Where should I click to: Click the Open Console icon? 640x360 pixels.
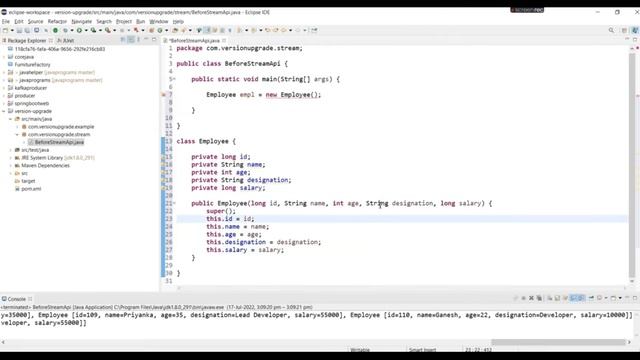click(x=613, y=298)
